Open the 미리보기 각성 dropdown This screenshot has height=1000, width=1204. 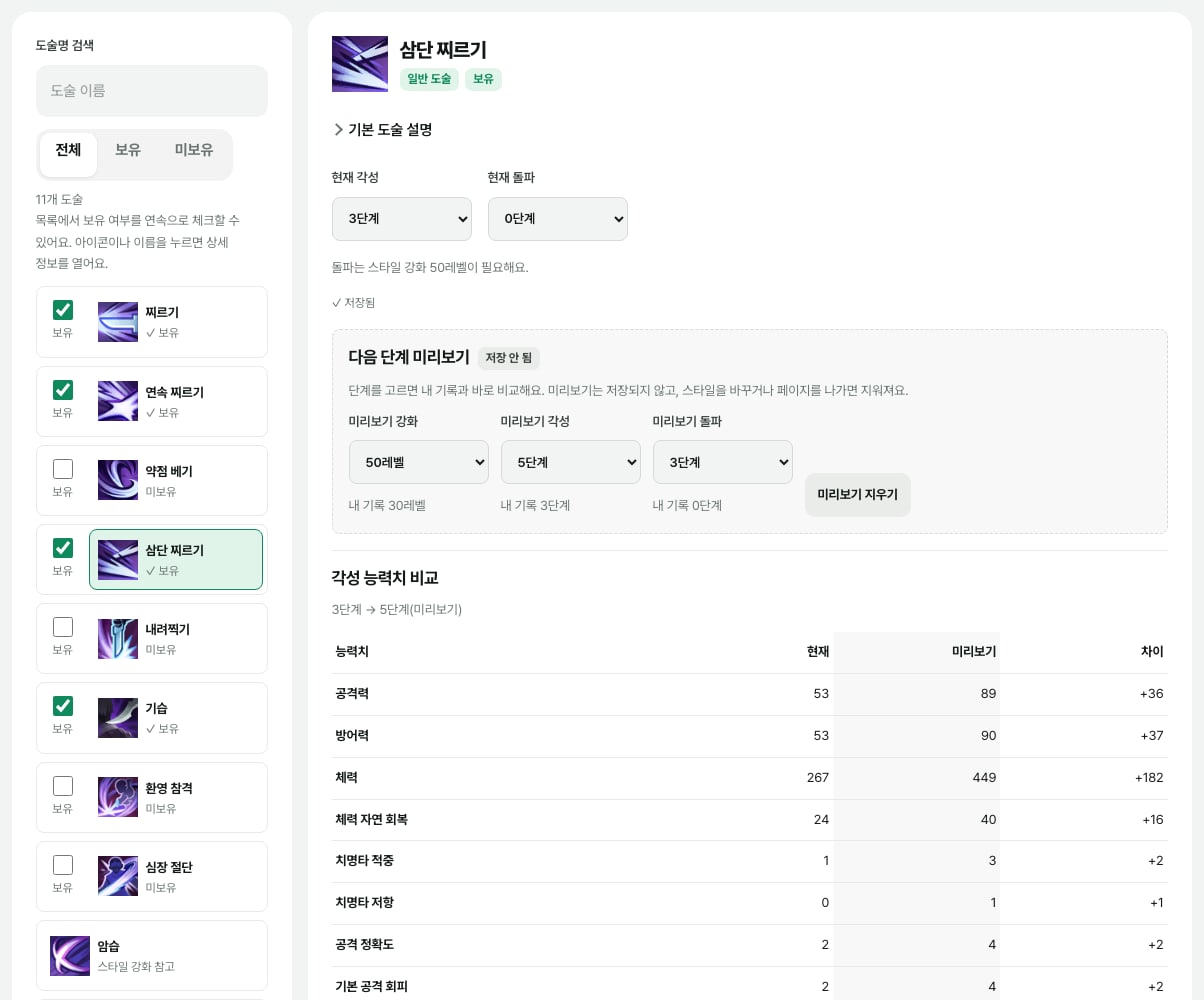click(571, 462)
